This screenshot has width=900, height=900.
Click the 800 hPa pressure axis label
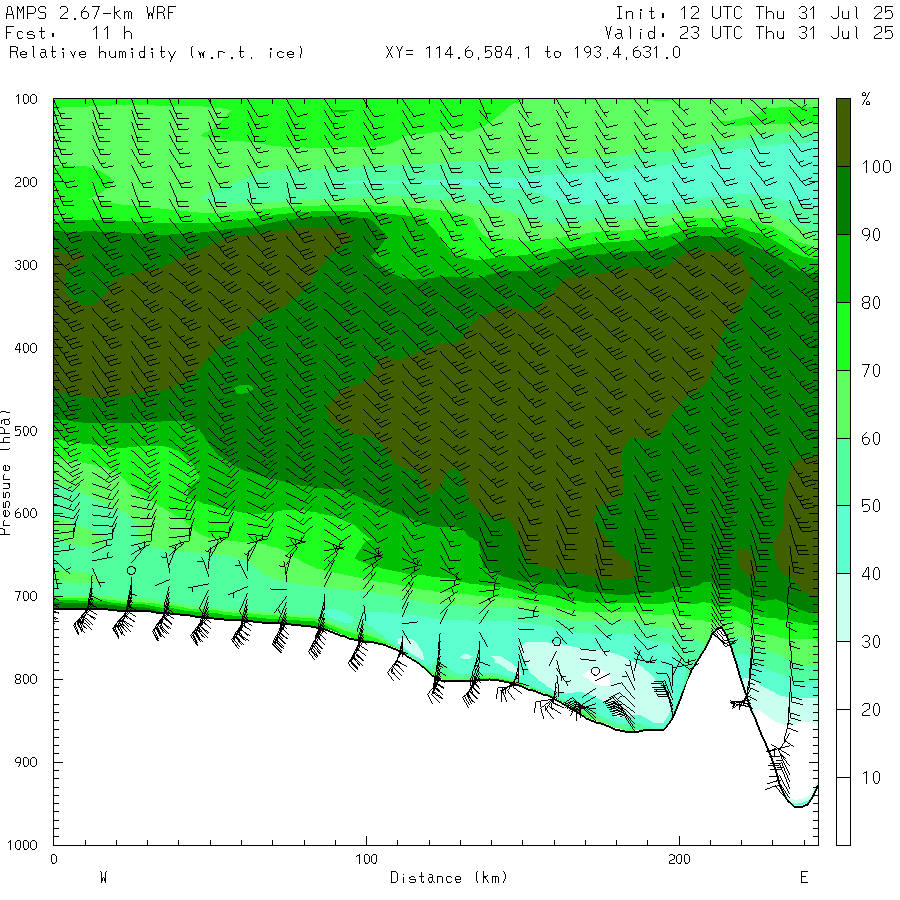click(x=26, y=679)
